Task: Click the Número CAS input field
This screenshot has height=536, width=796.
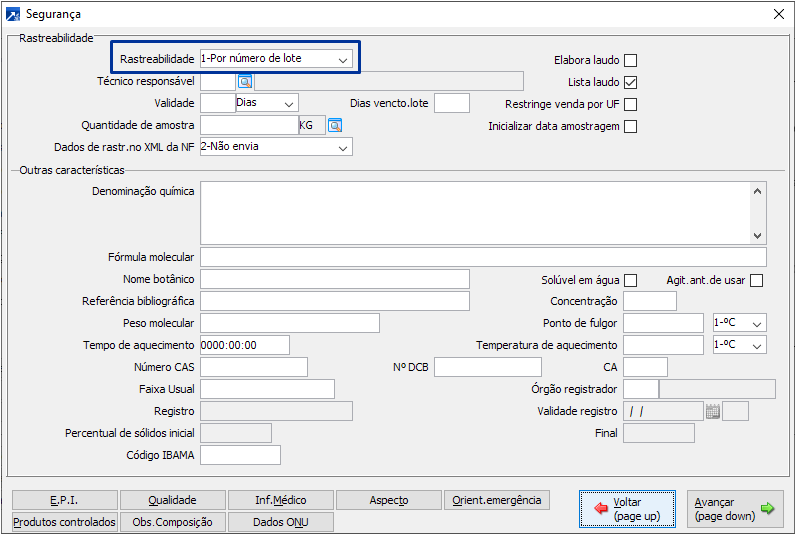Action: [253, 367]
